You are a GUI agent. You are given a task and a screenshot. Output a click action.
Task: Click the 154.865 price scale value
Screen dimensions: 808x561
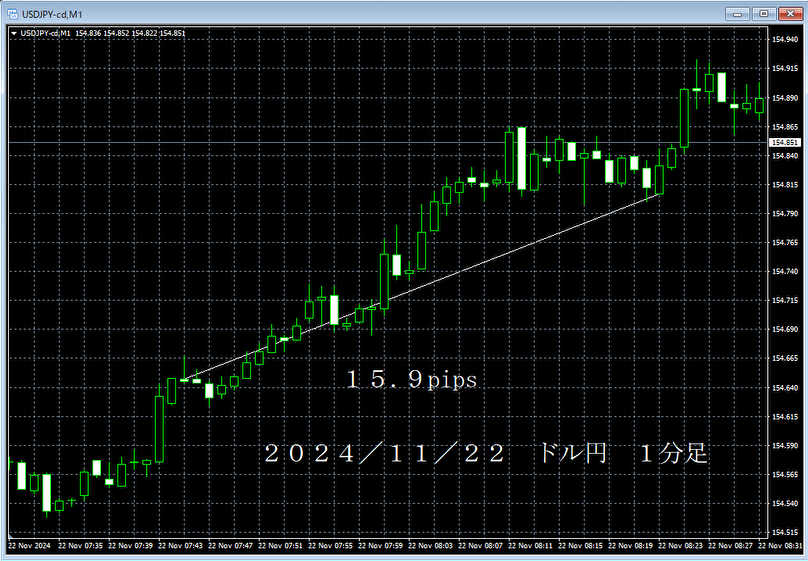pos(785,126)
